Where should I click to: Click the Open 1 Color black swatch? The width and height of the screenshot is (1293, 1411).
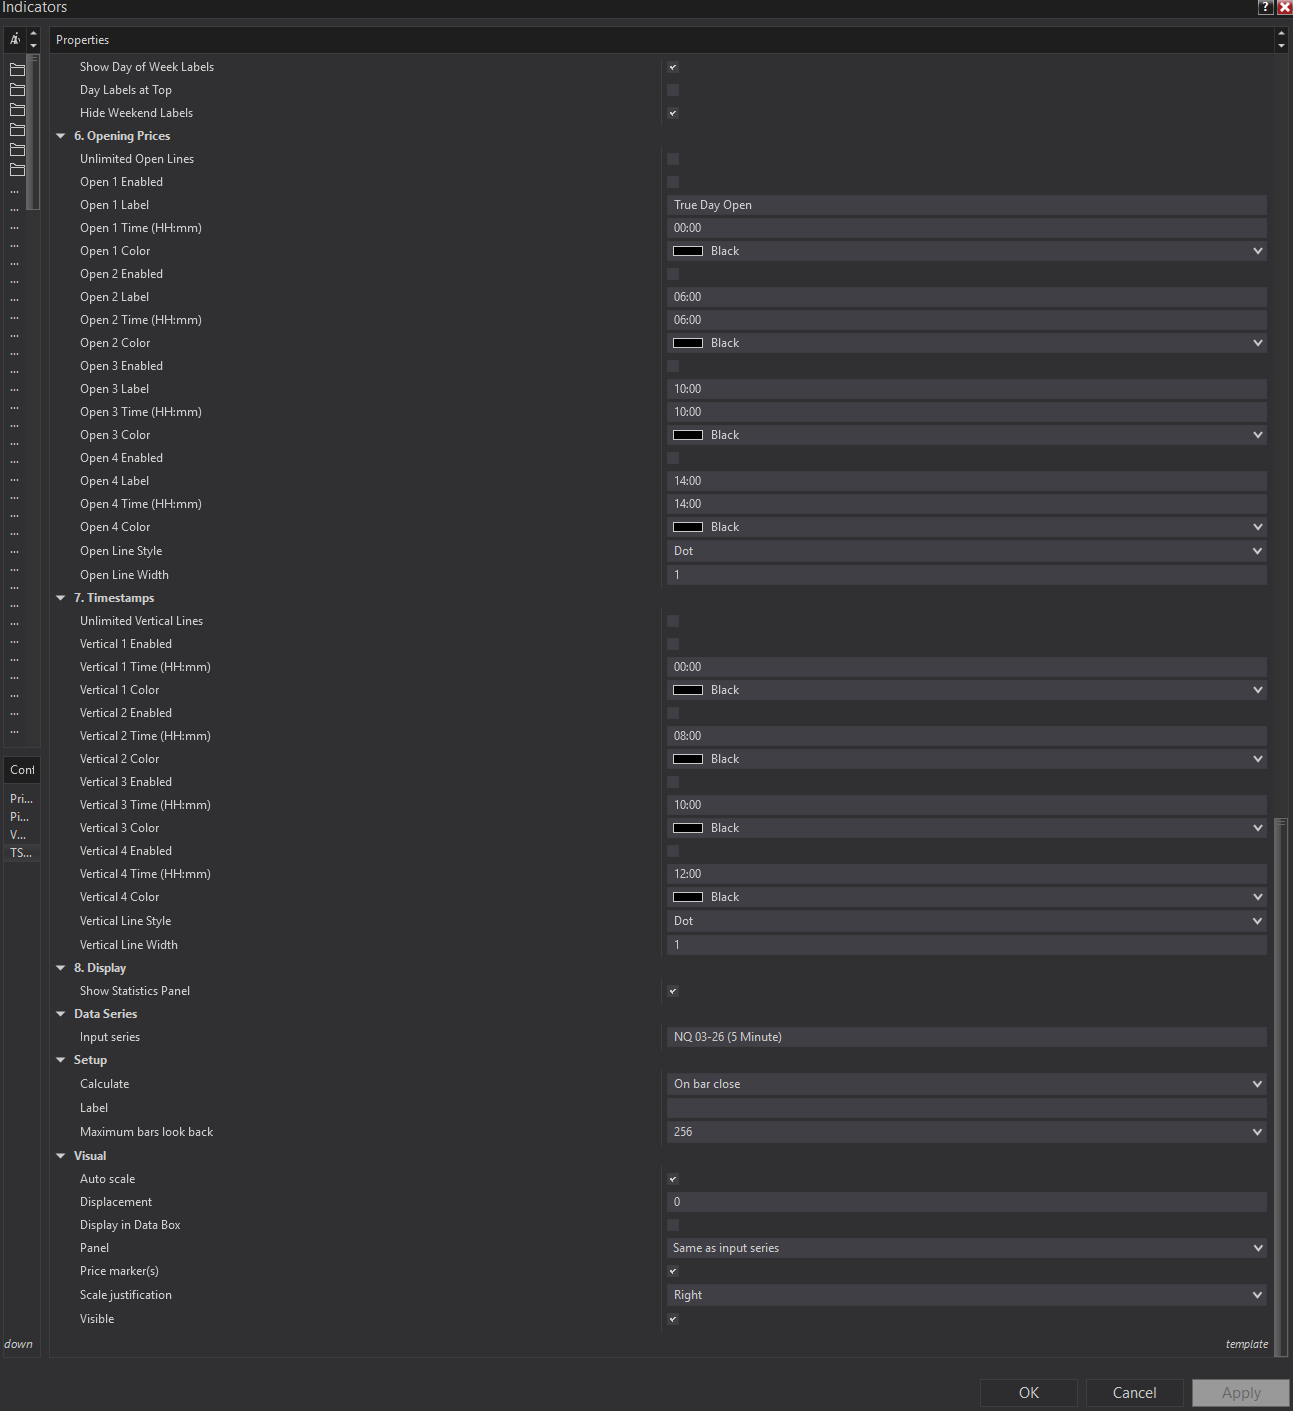(688, 251)
